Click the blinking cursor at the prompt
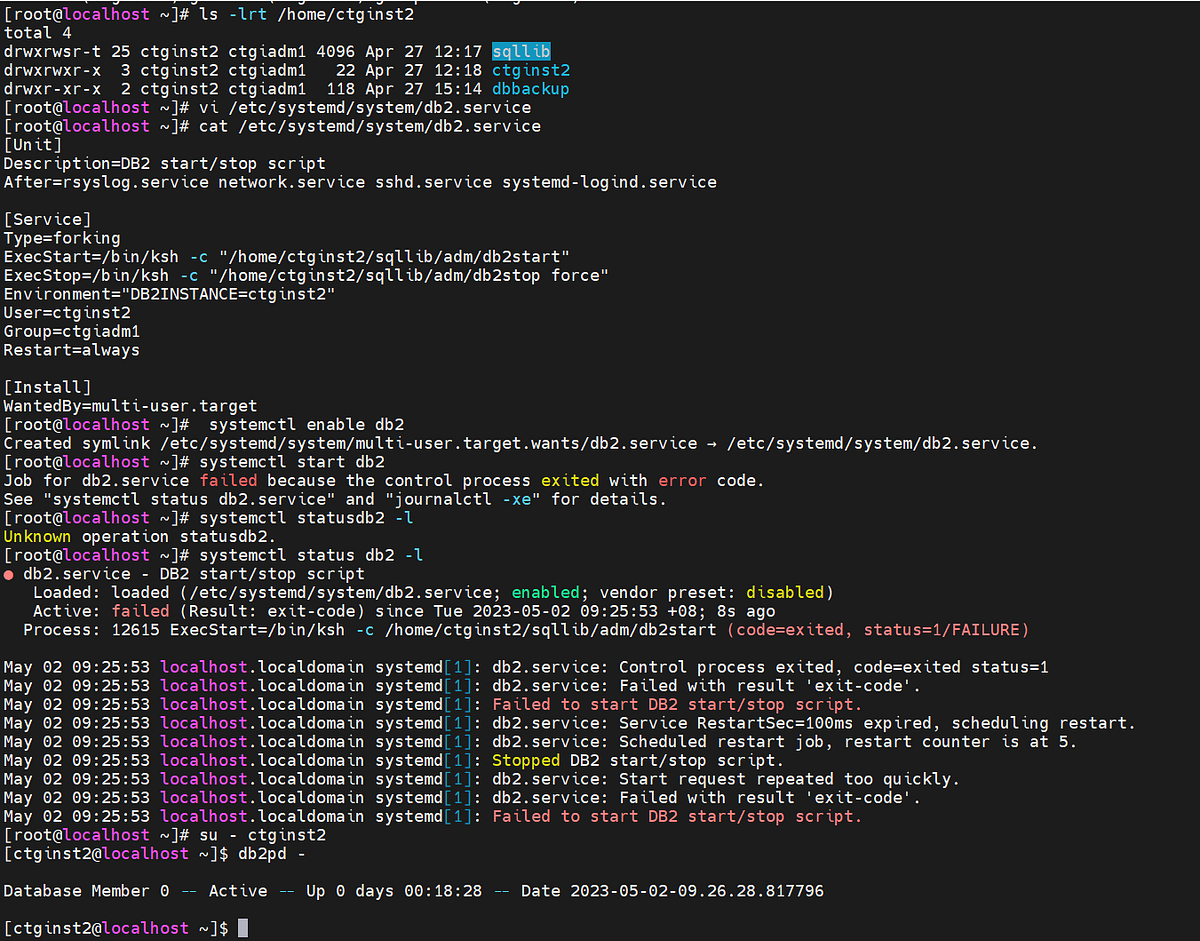 click(x=241, y=927)
